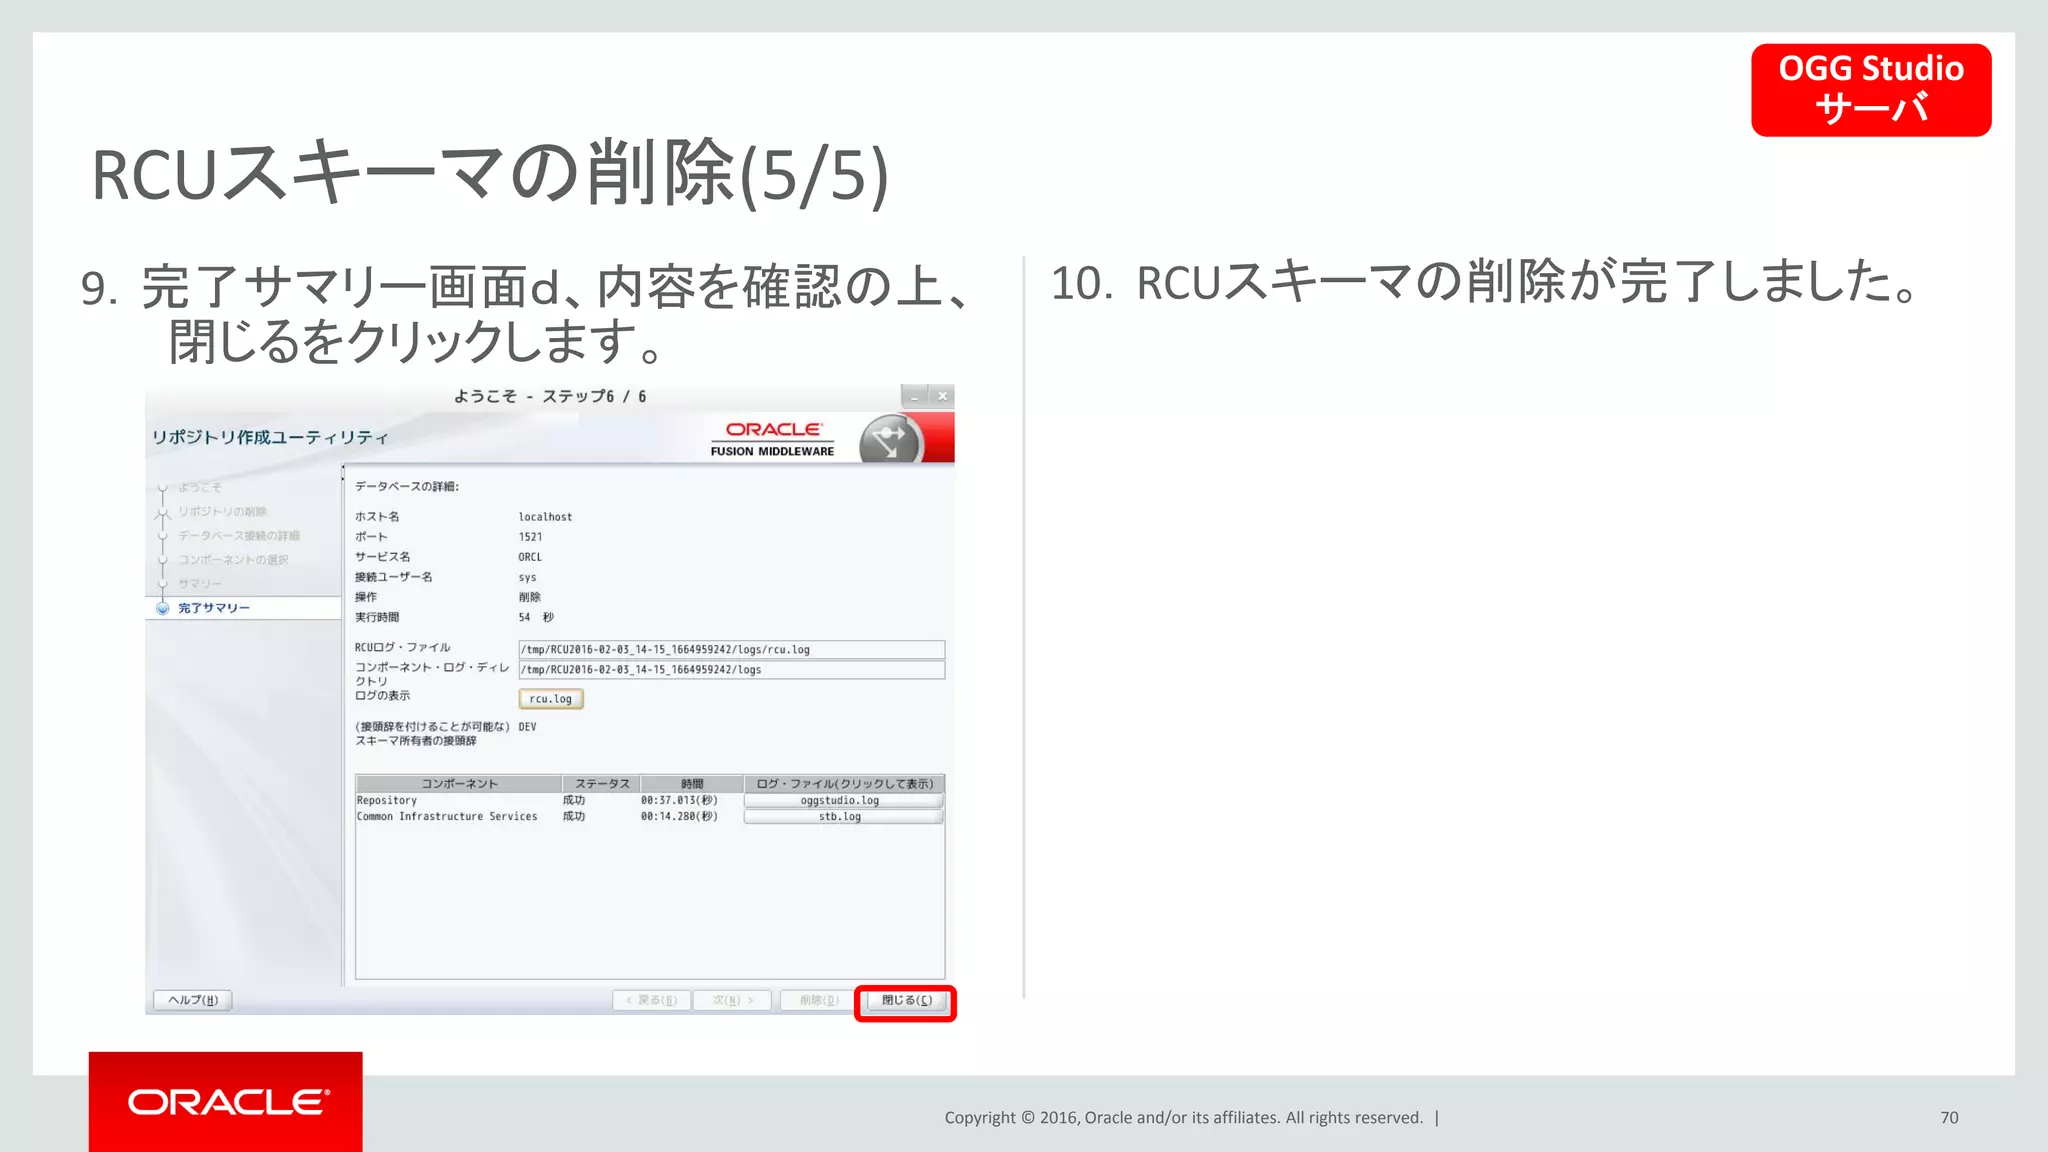Click the ステータス column header
Image resolution: width=2048 pixels, height=1152 pixels.
[601, 784]
